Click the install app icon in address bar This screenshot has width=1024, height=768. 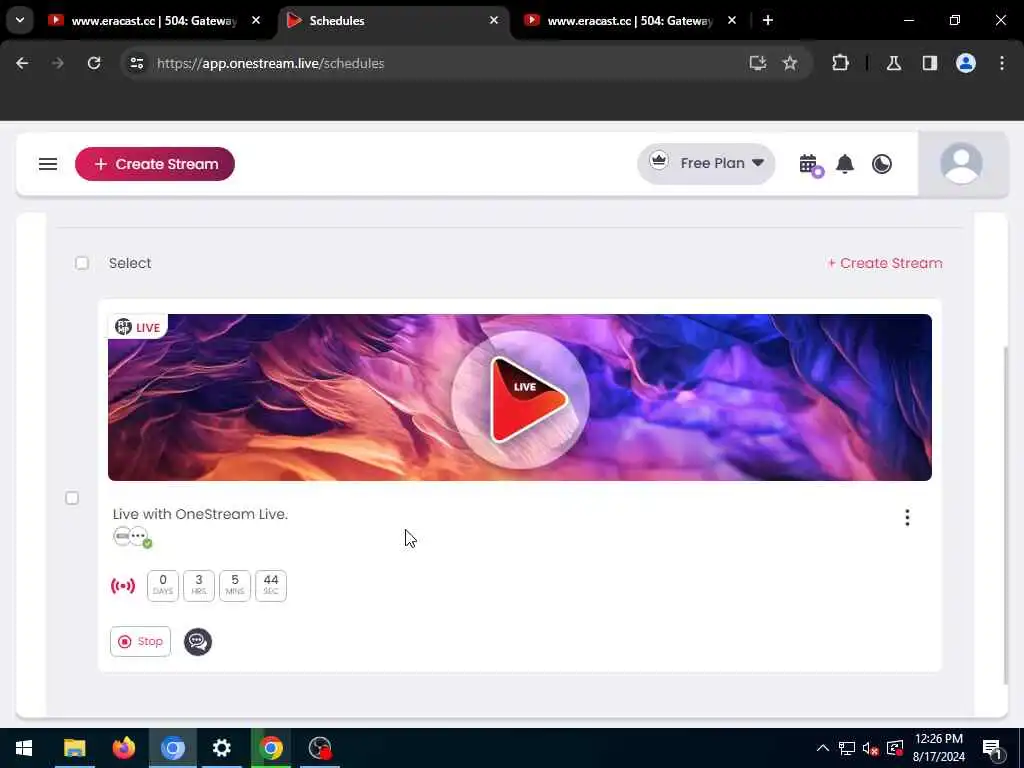coord(758,63)
